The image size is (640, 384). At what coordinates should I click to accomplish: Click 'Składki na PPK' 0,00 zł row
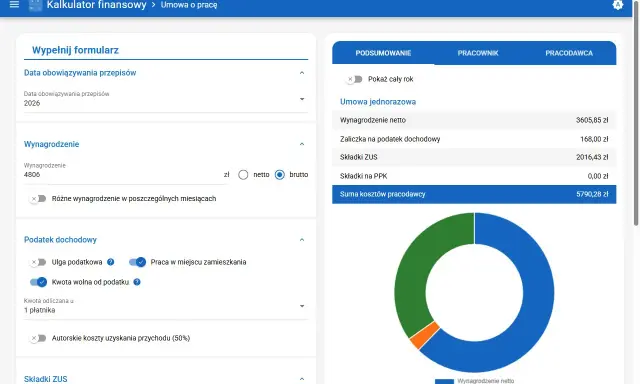474,176
